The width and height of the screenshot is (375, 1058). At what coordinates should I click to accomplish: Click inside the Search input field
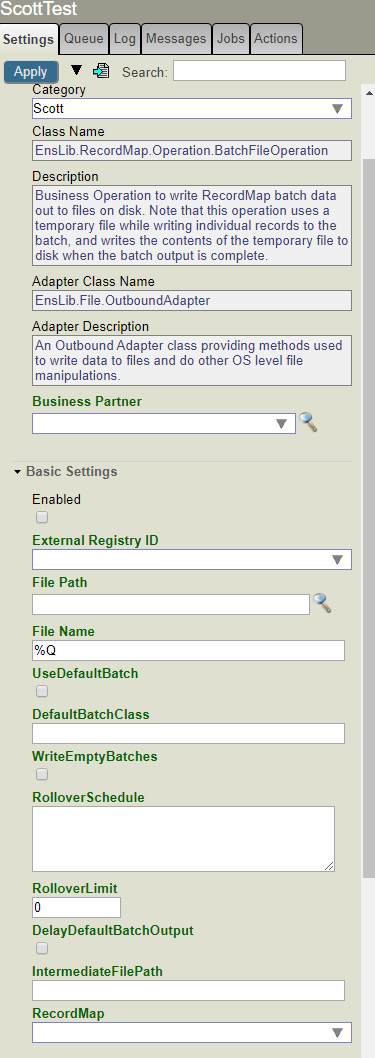(x=259, y=71)
